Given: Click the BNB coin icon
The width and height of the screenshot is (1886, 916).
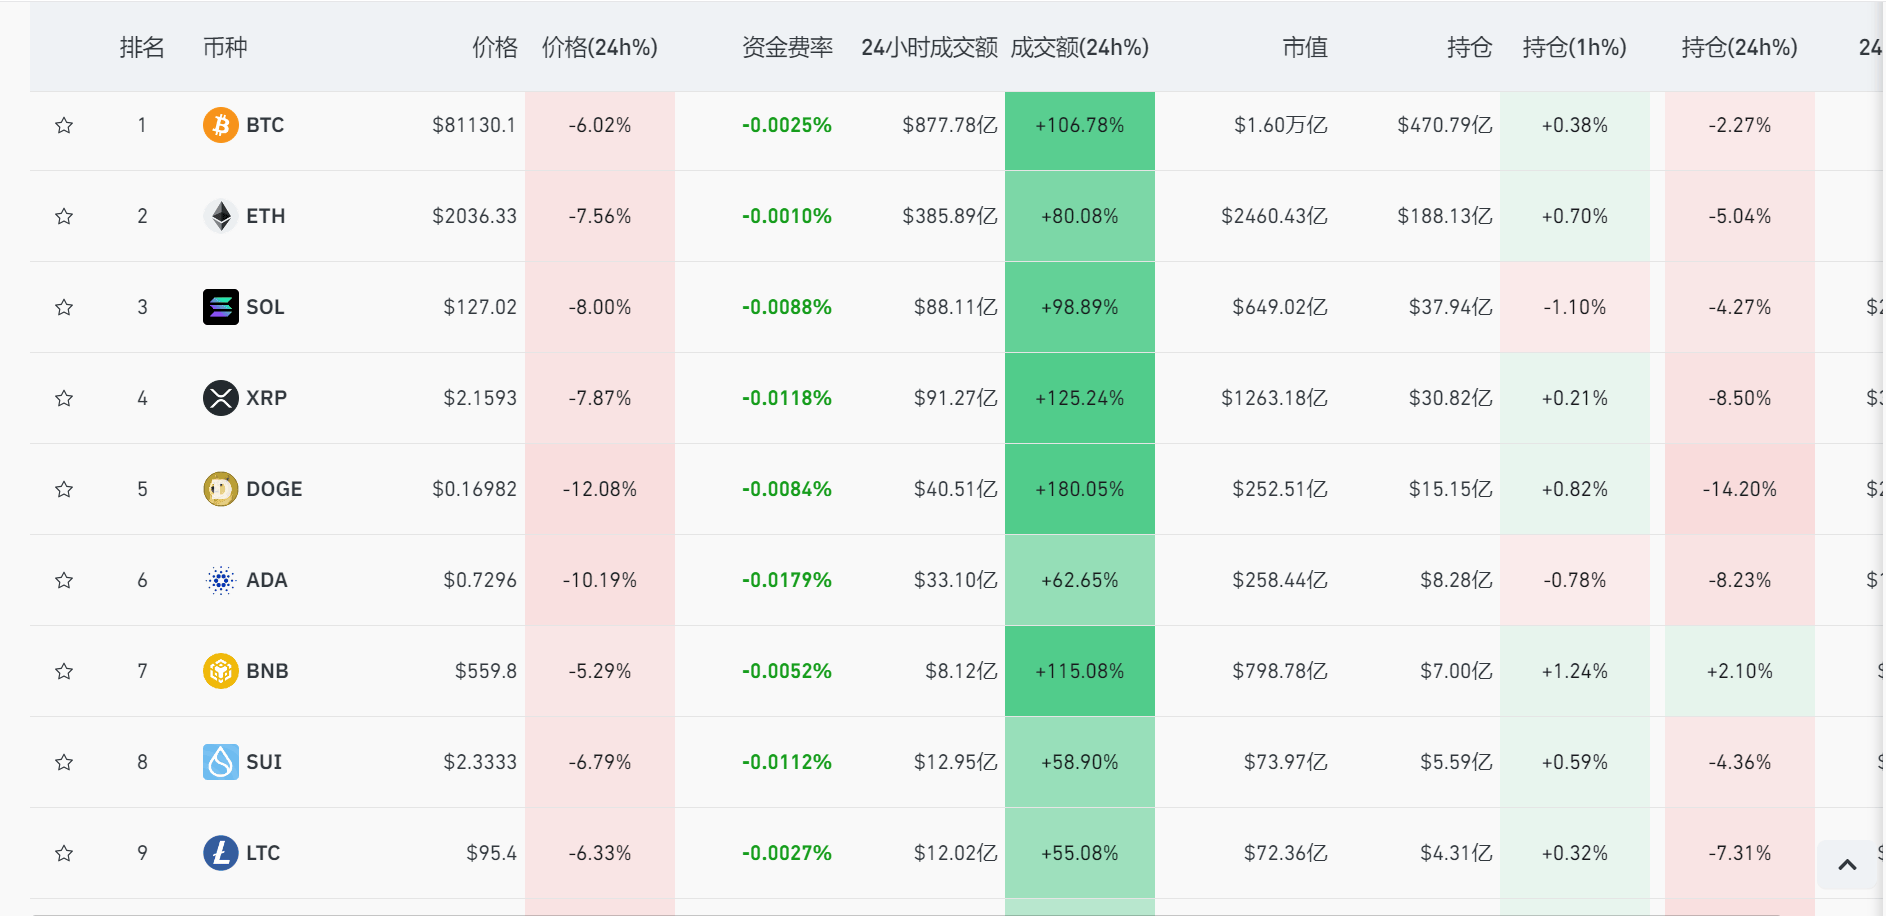Looking at the screenshot, I should (220, 671).
